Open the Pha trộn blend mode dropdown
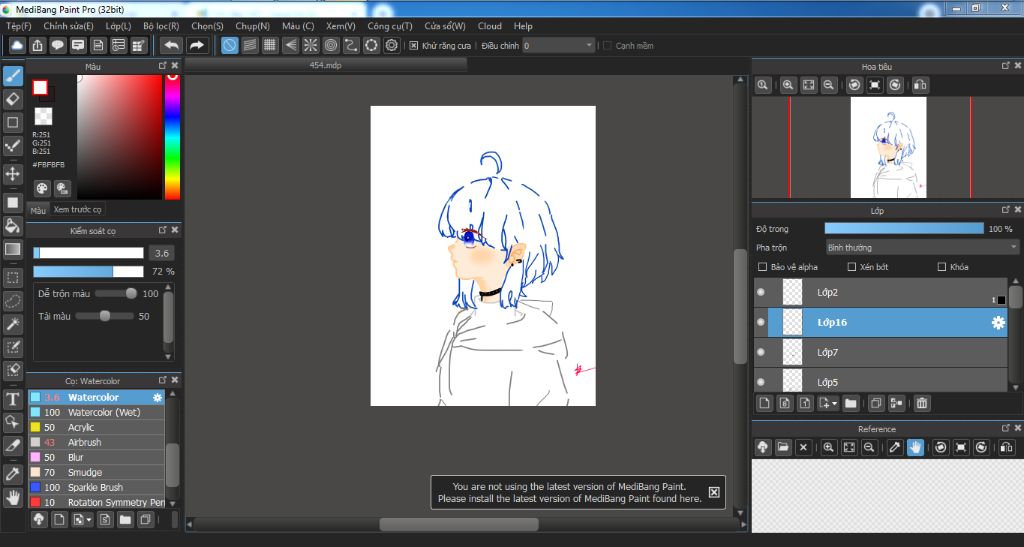Viewport: 1024px width, 547px height. 921,247
